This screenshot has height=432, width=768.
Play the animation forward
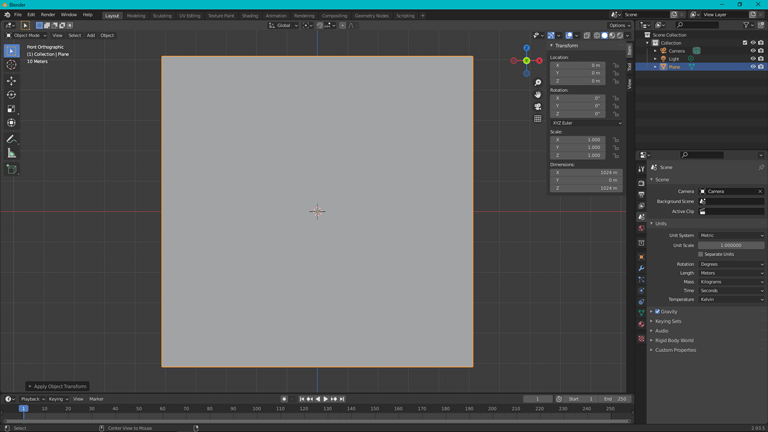point(326,399)
